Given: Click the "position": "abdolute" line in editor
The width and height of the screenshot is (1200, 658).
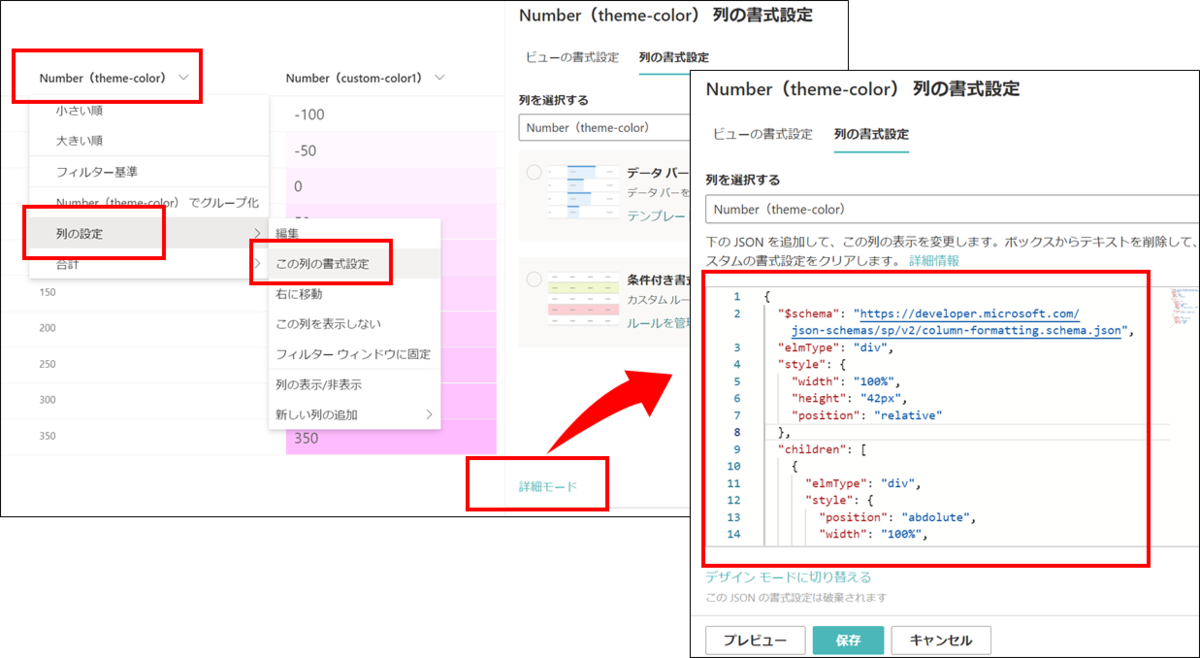Looking at the screenshot, I should 897,517.
